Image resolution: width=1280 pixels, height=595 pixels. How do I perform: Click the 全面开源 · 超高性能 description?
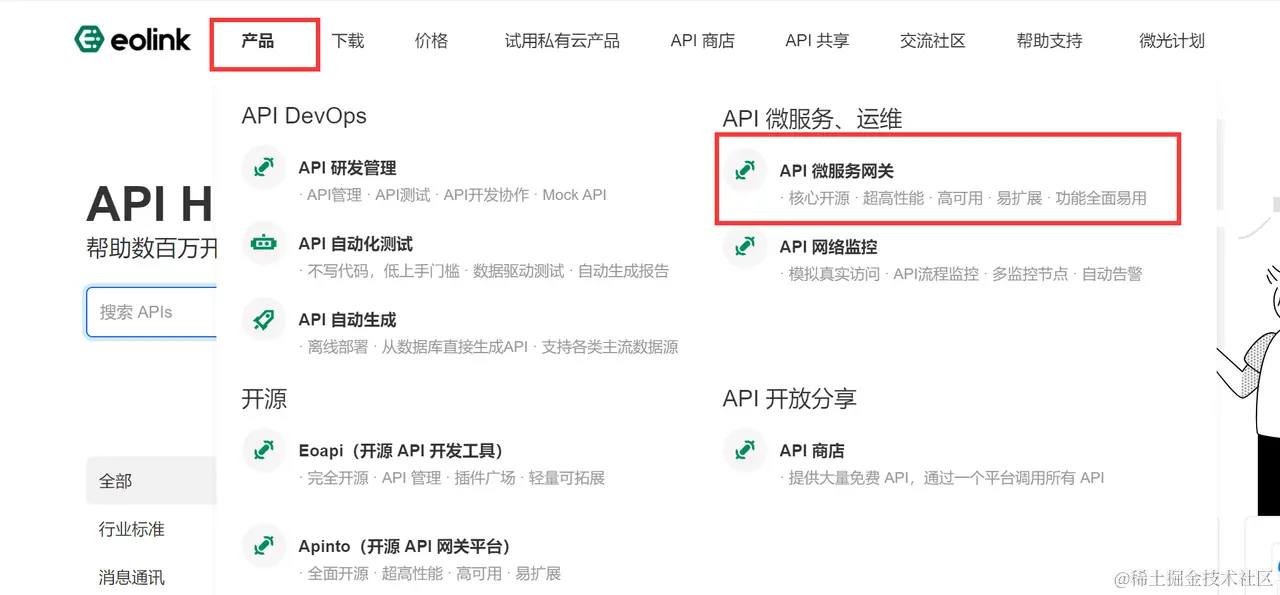point(430,574)
